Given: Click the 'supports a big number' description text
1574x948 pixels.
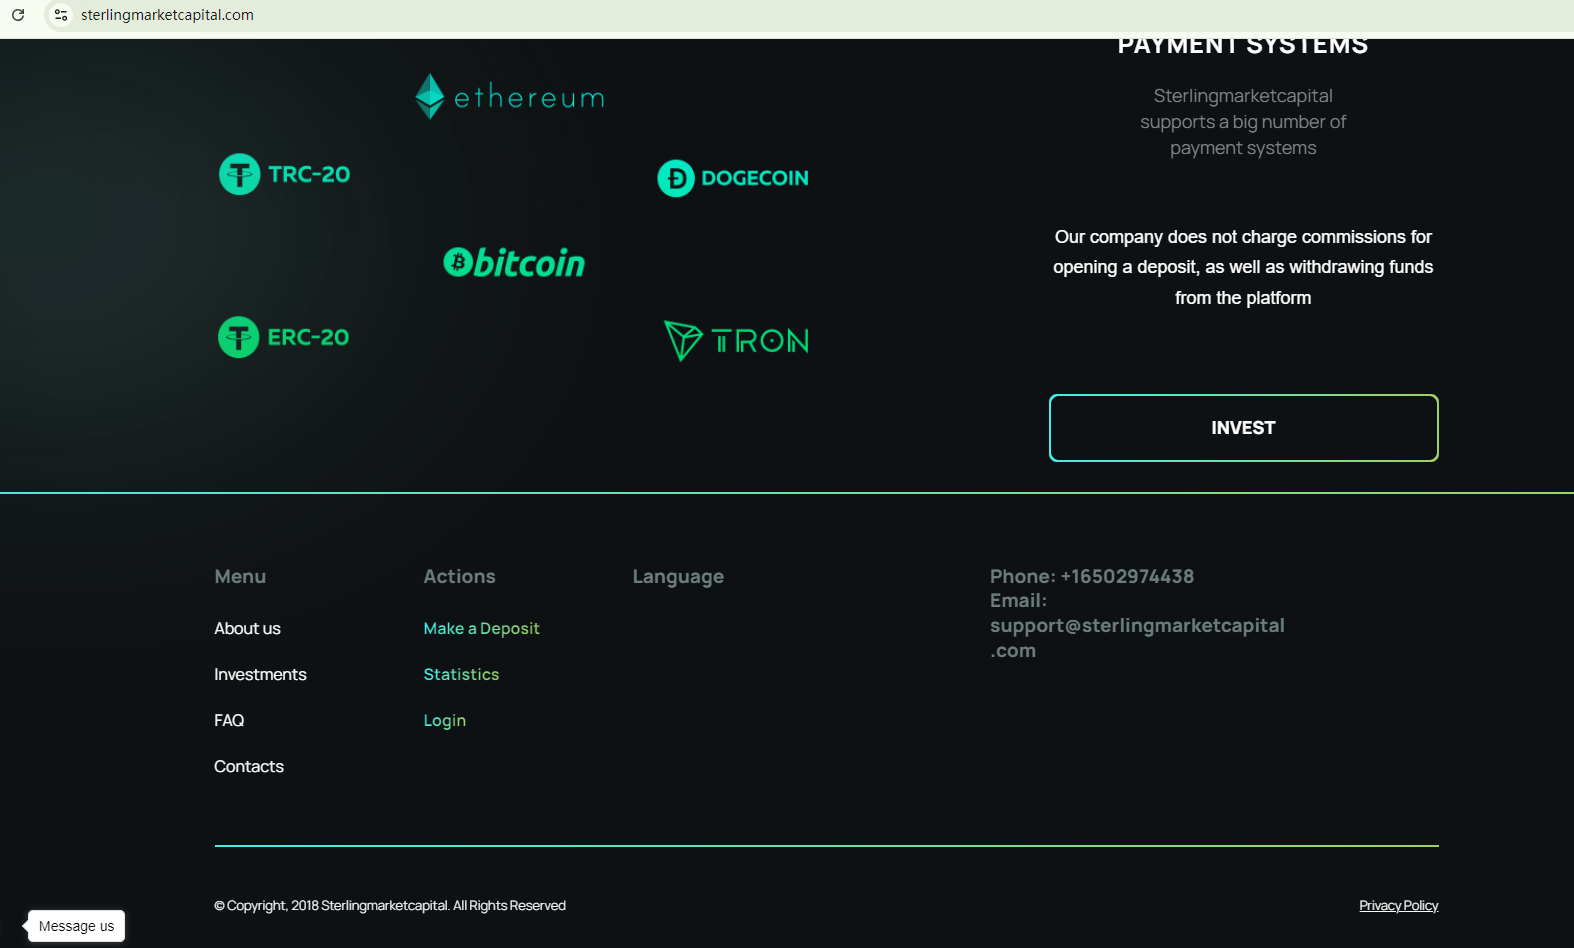Looking at the screenshot, I should [x=1243, y=122].
